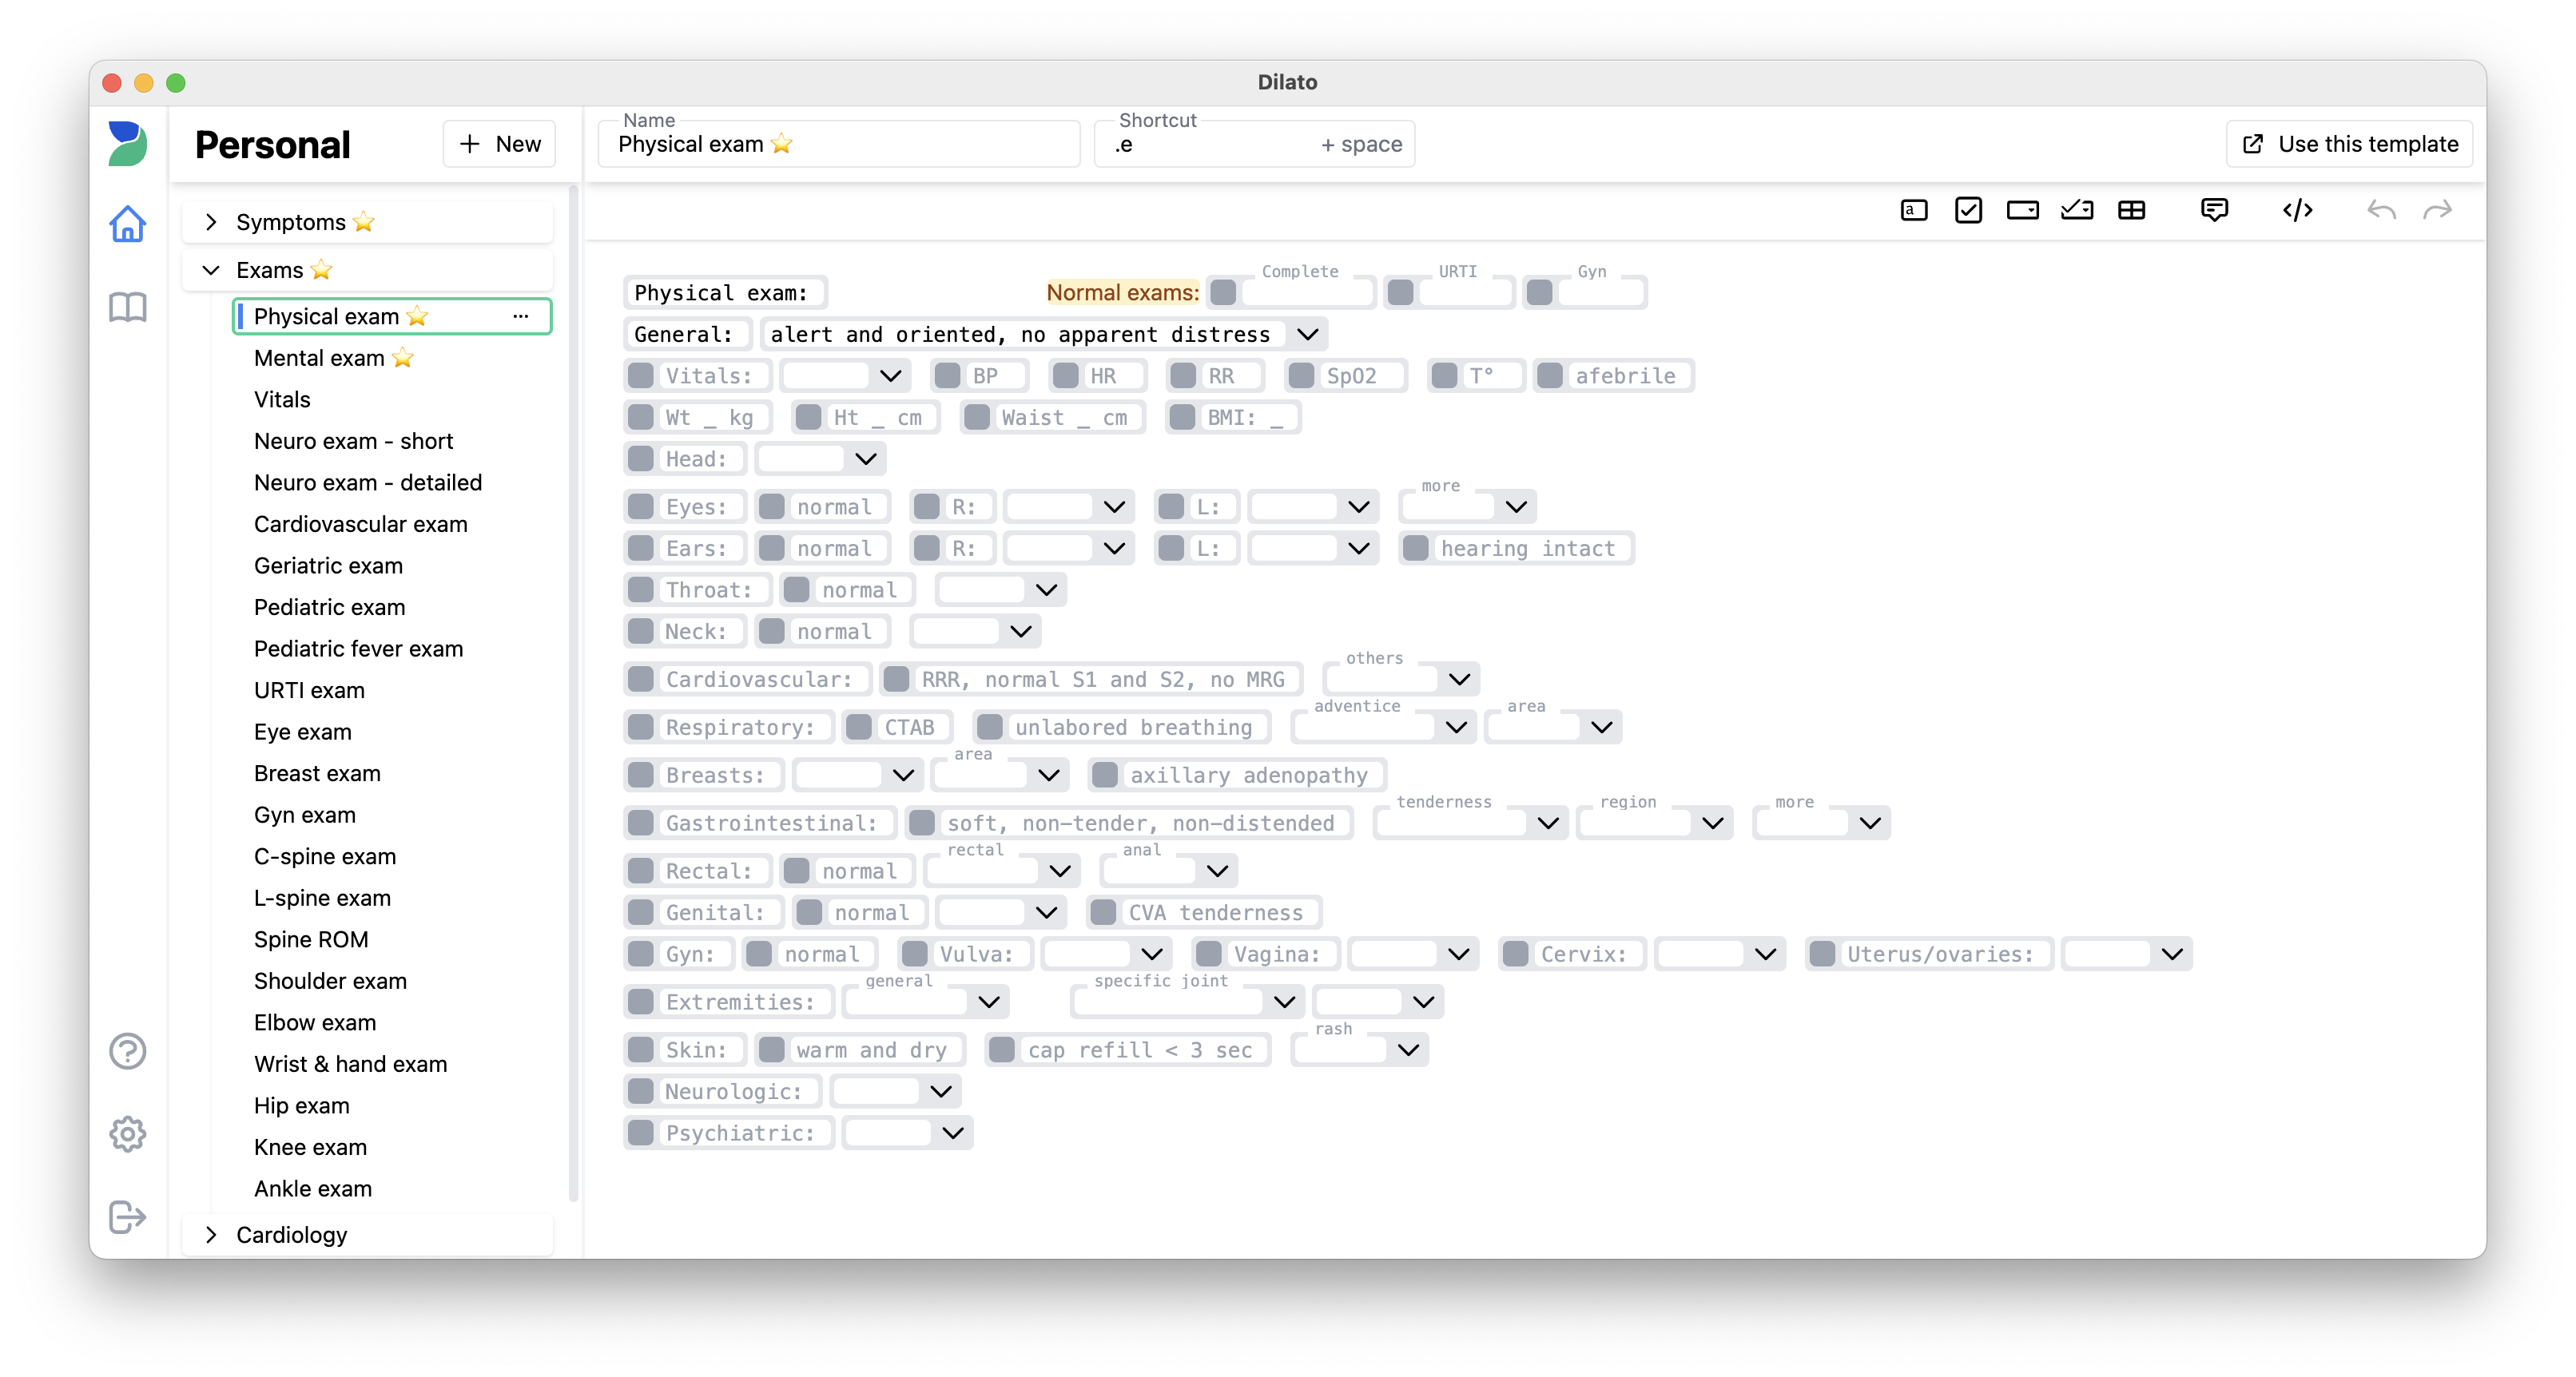The width and height of the screenshot is (2576, 1377).
Task: Click the comment/callout icon
Action: 2213,208
